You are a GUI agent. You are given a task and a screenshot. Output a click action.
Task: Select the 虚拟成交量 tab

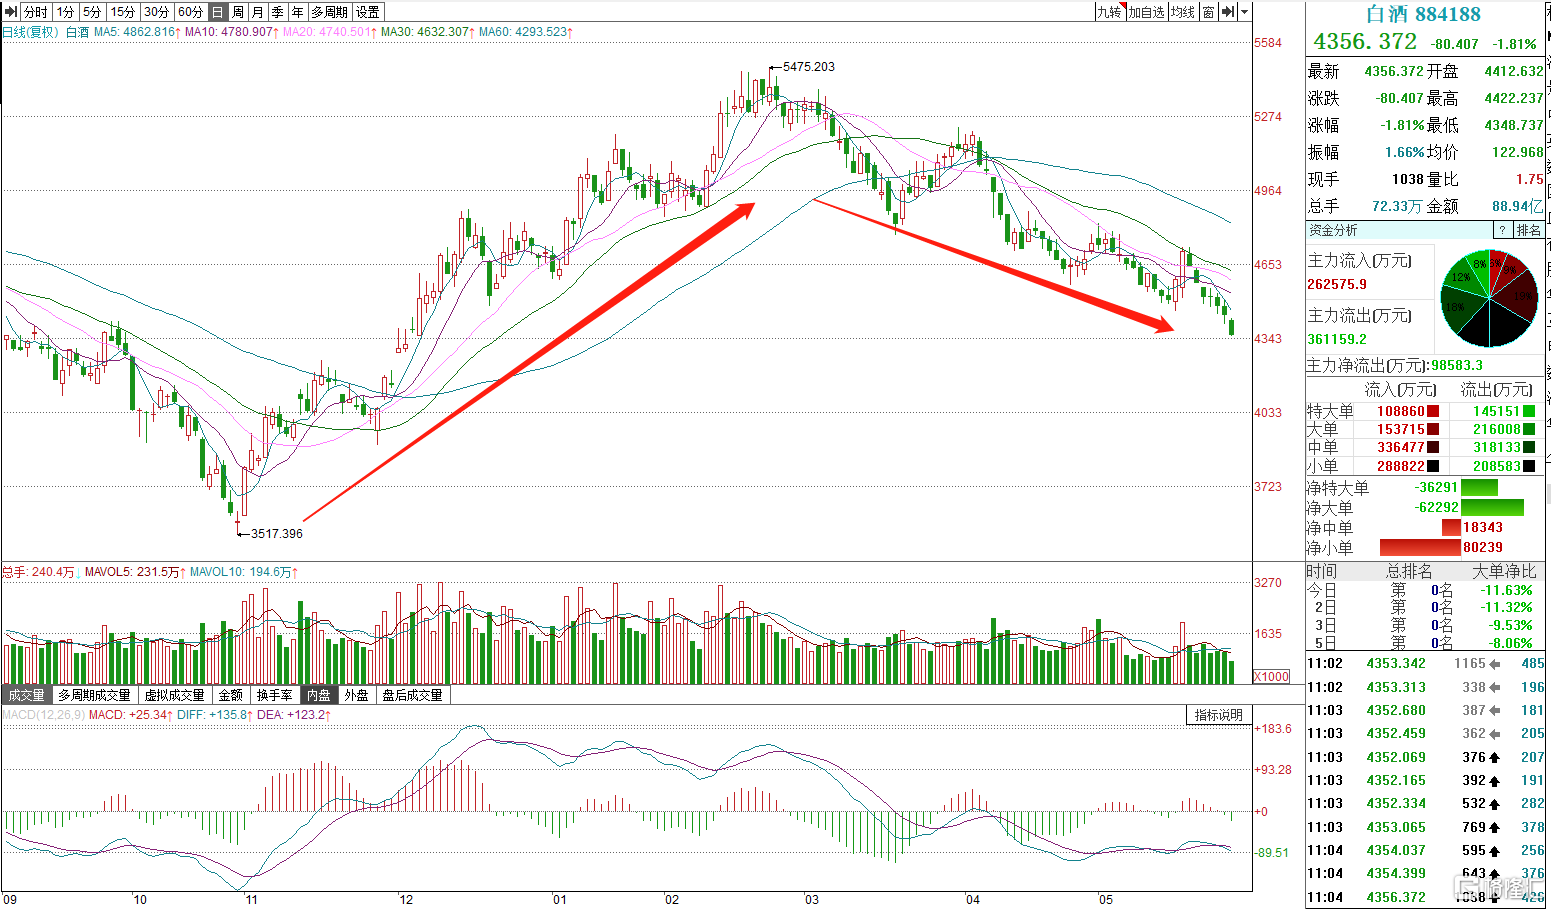click(x=175, y=695)
